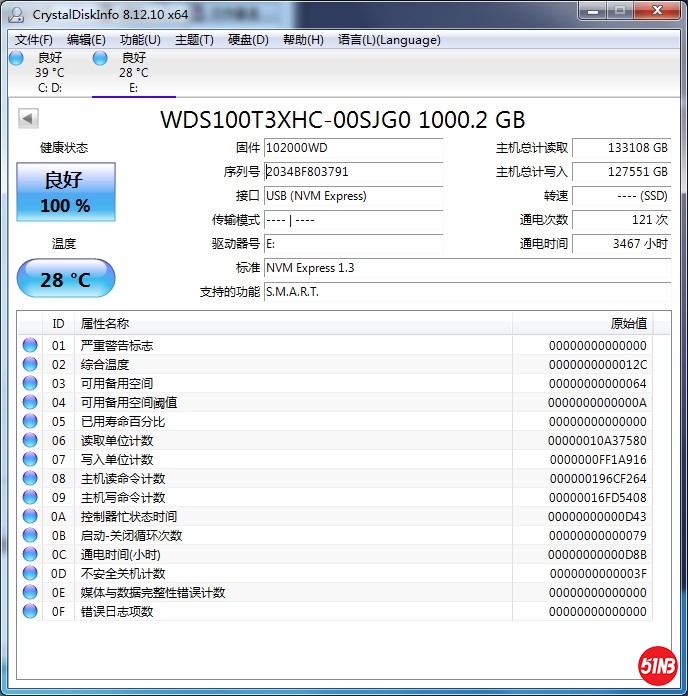Click the 良好 100 % health status button
The height and width of the screenshot is (696, 688).
(x=66, y=192)
